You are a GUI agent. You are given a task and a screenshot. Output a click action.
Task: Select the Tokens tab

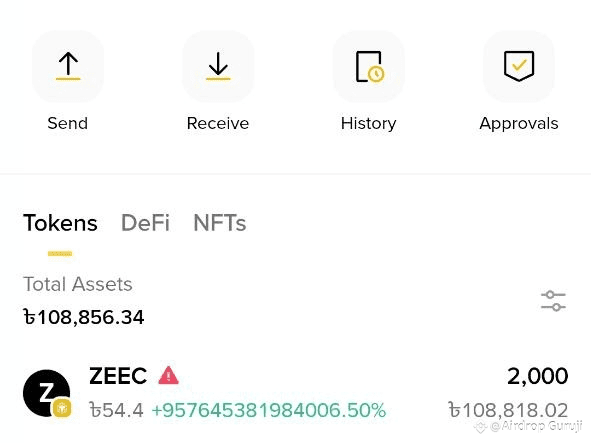tap(60, 222)
